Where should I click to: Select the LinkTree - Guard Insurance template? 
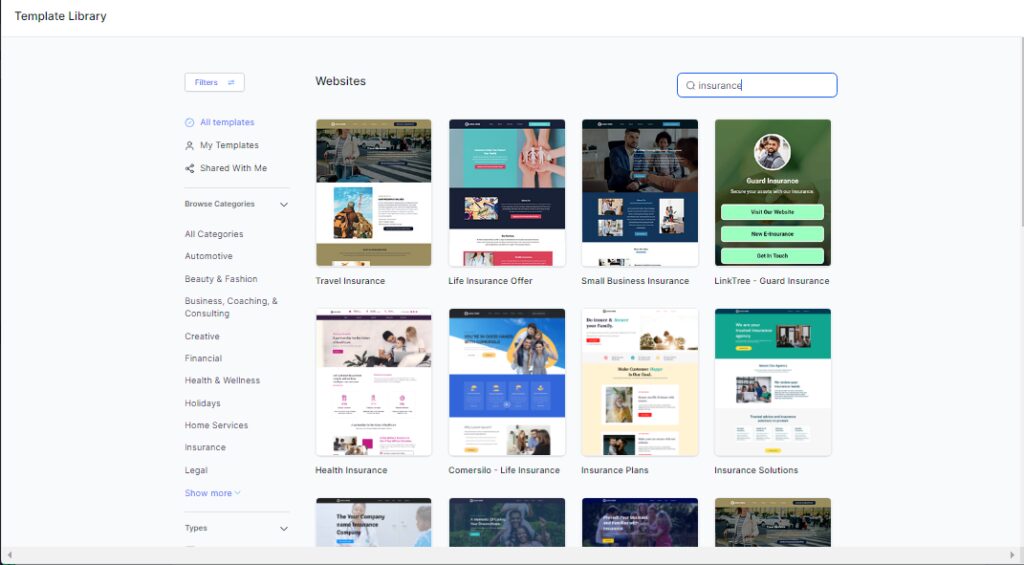[x=772, y=193]
